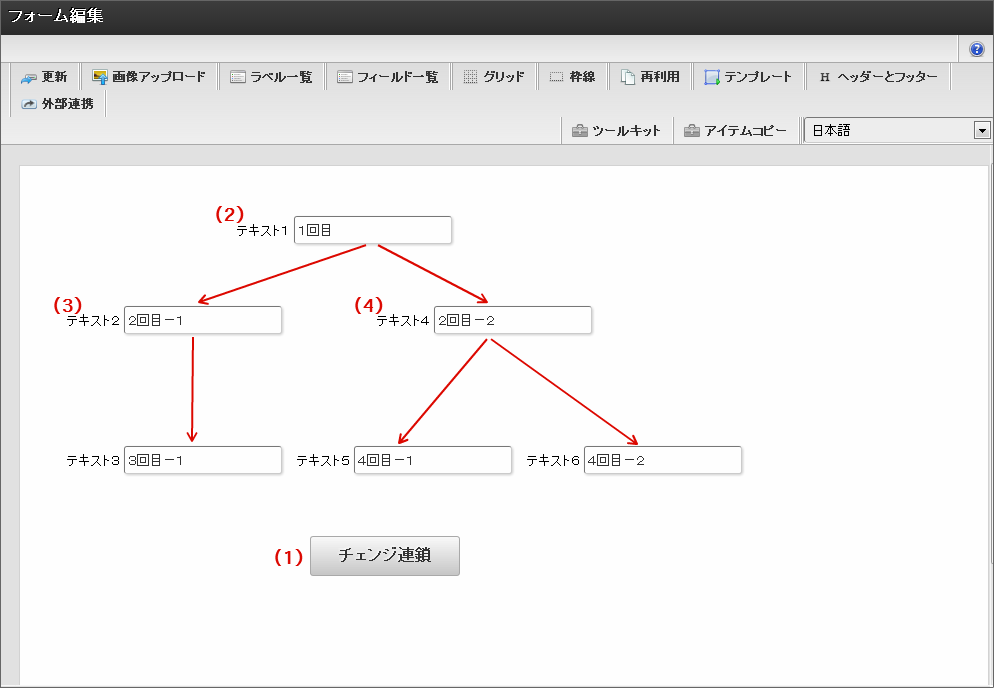Select the テキスト4 label
This screenshot has height=688, width=994.
403,321
